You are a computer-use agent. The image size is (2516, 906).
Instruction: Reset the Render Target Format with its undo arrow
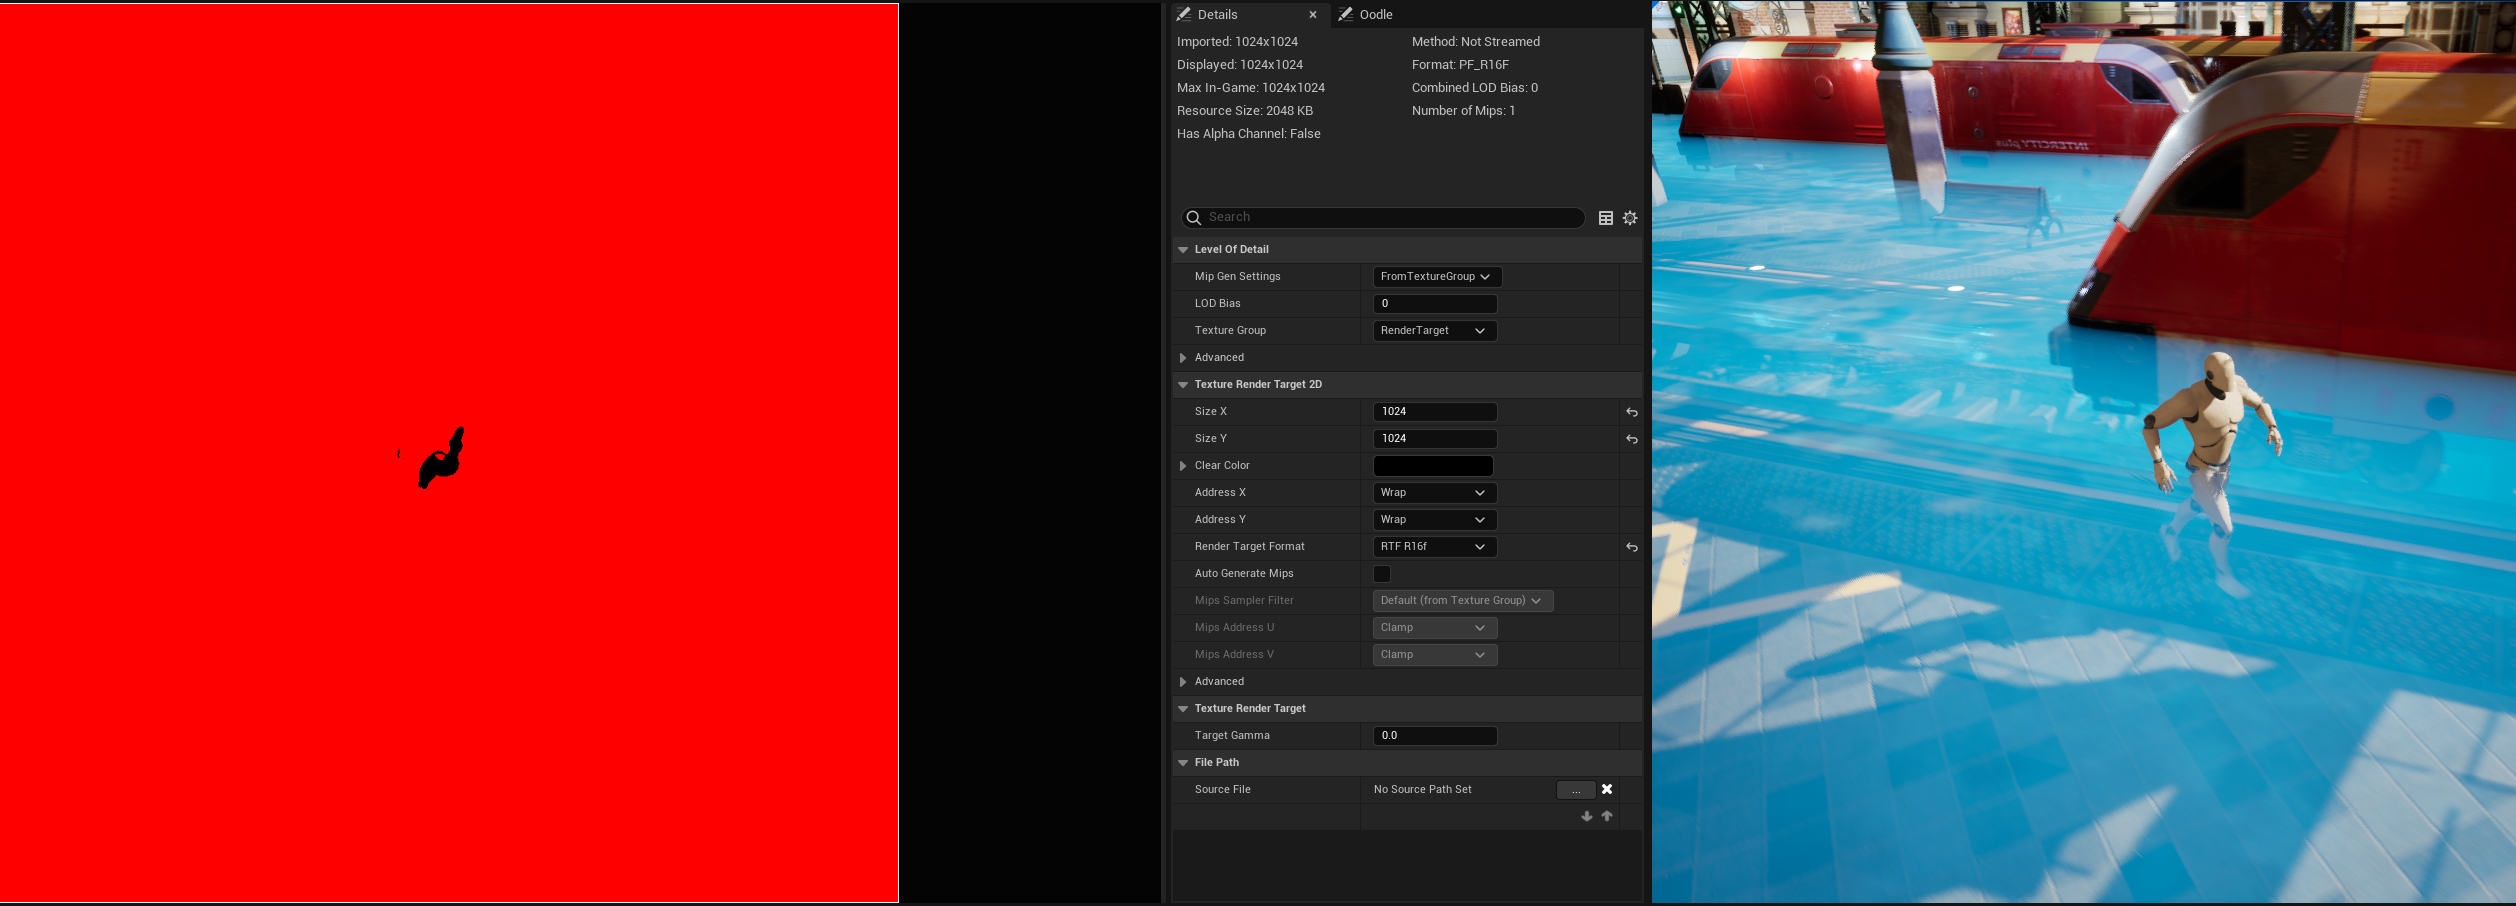point(1631,547)
